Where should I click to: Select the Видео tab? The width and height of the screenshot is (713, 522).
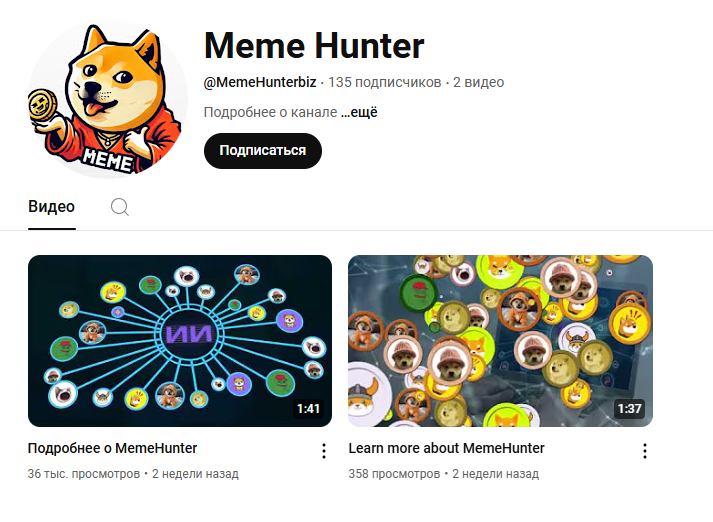[51, 207]
